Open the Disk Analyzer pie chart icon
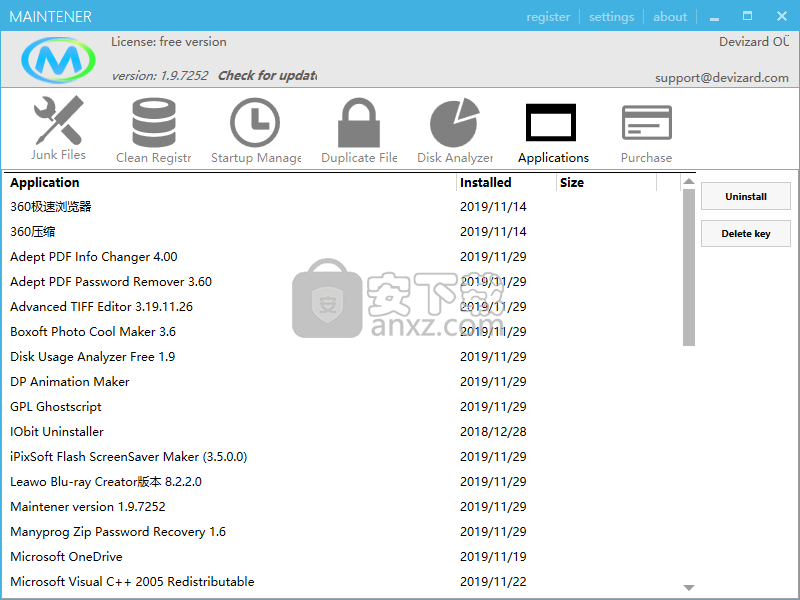Viewport: 800px width, 600px height. tap(455, 122)
